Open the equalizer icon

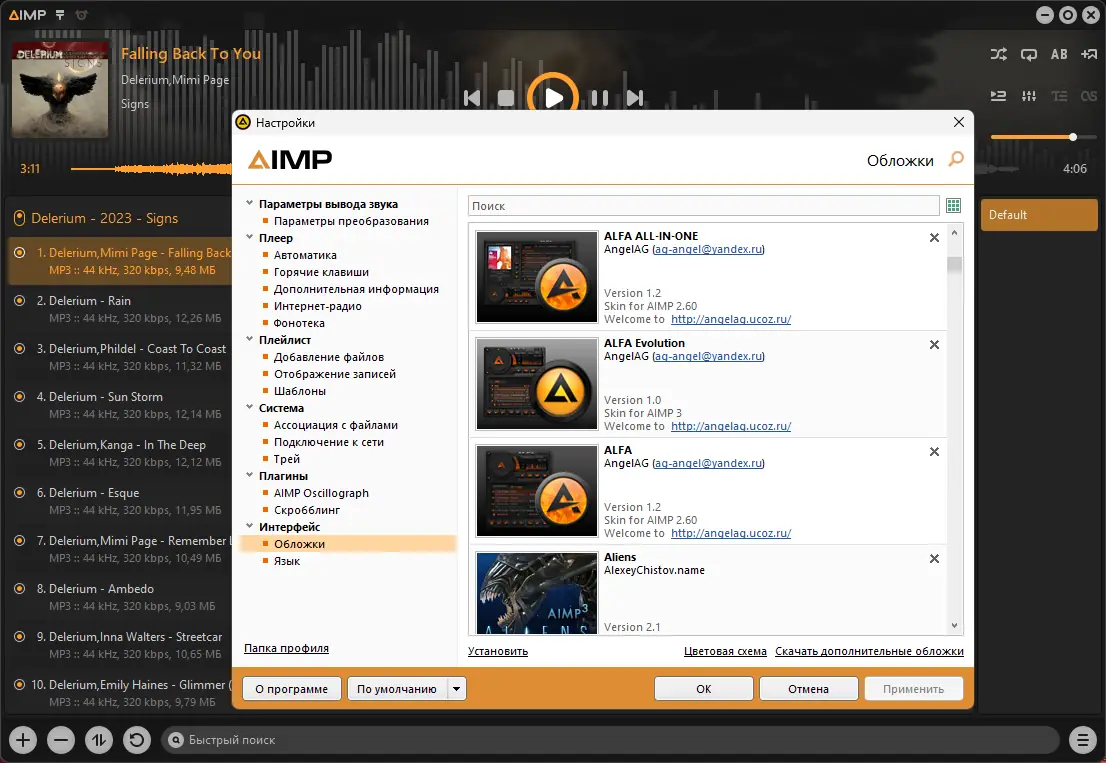pos(1028,96)
